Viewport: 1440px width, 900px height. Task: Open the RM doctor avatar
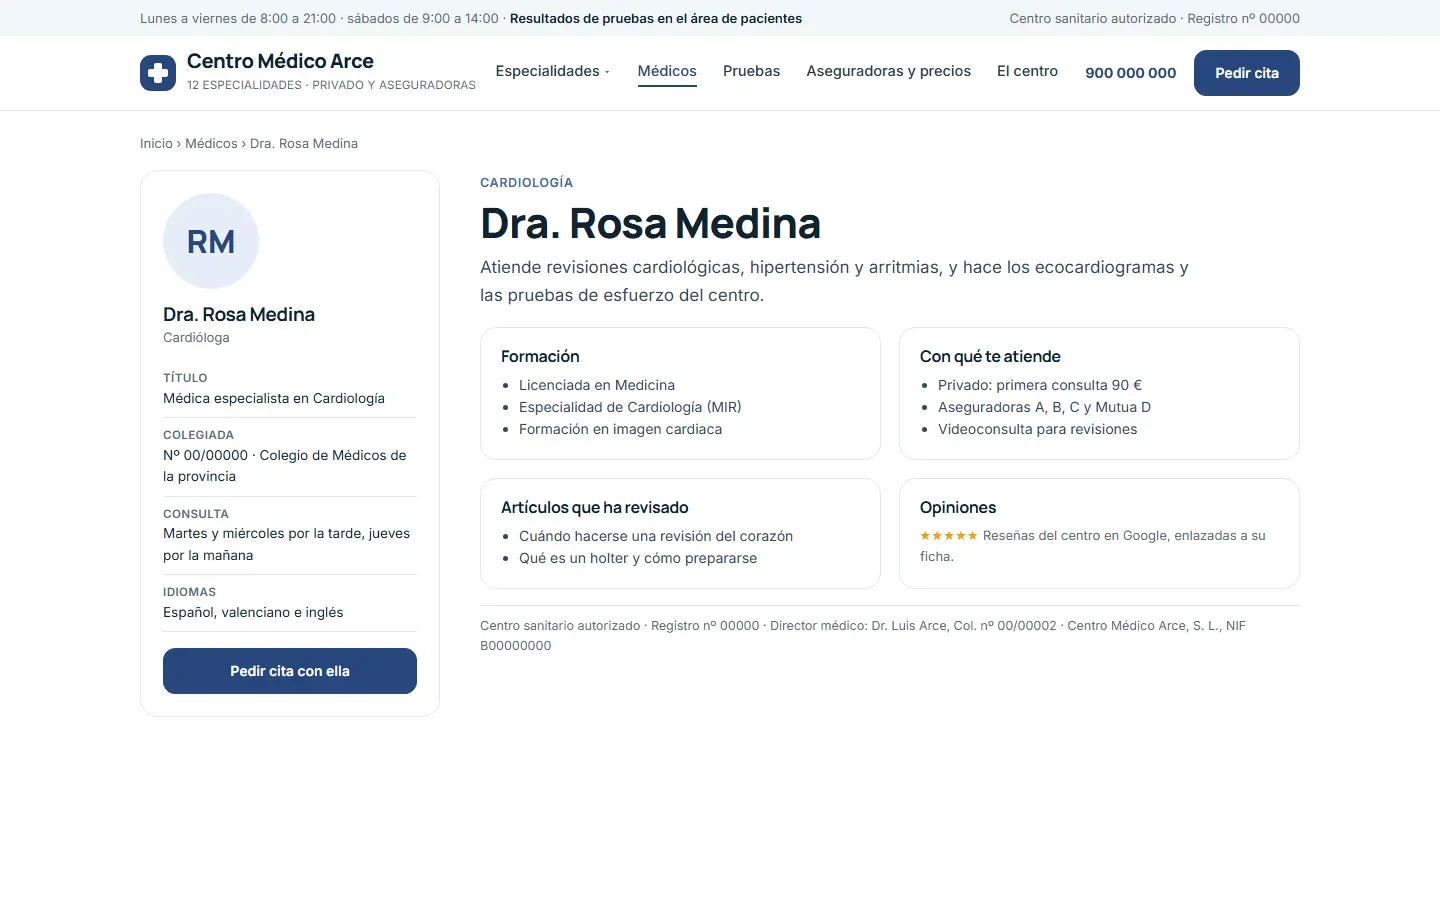tap(211, 241)
